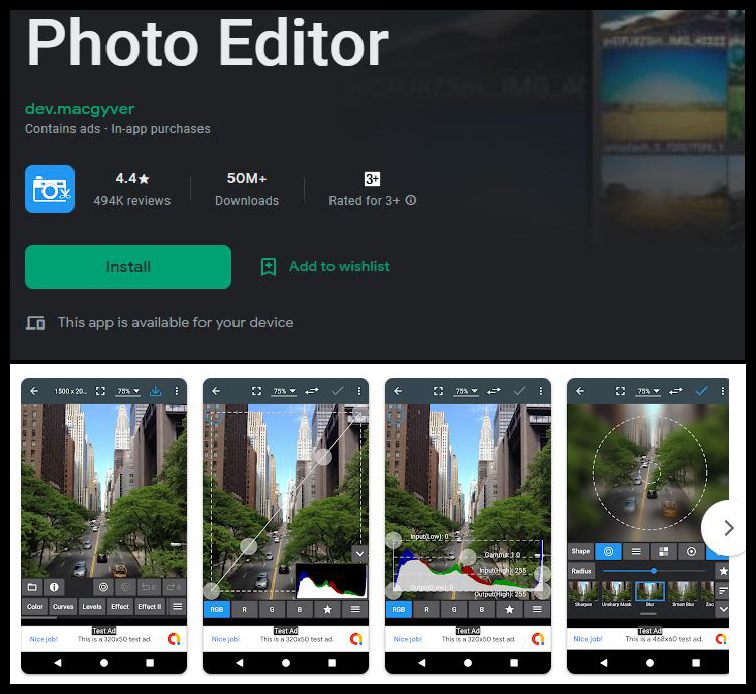
Task: Click the 50M+ downloads count
Action: pos(247,178)
